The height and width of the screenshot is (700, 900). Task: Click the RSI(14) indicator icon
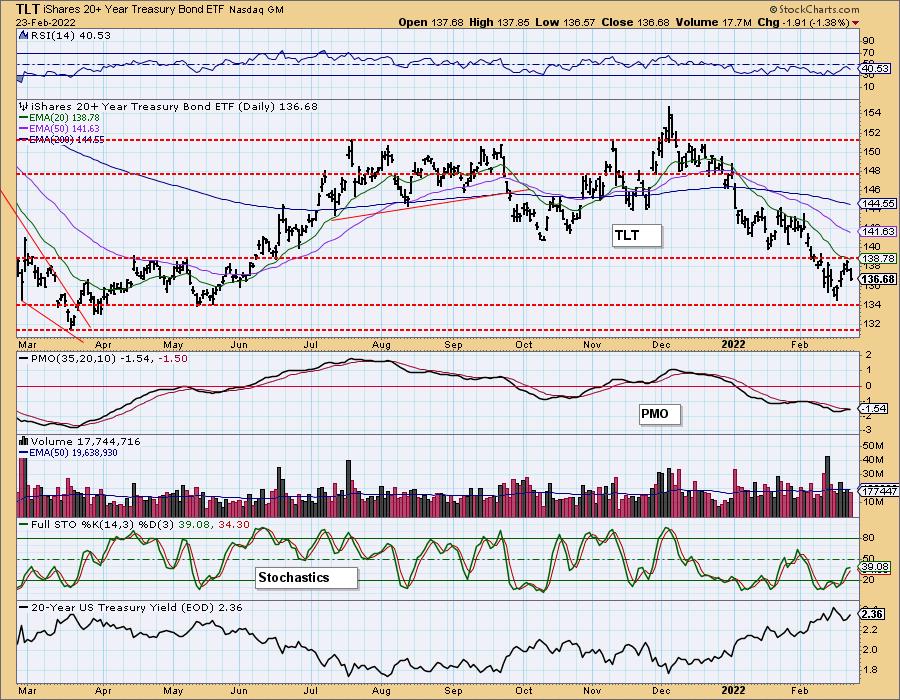[x=23, y=36]
